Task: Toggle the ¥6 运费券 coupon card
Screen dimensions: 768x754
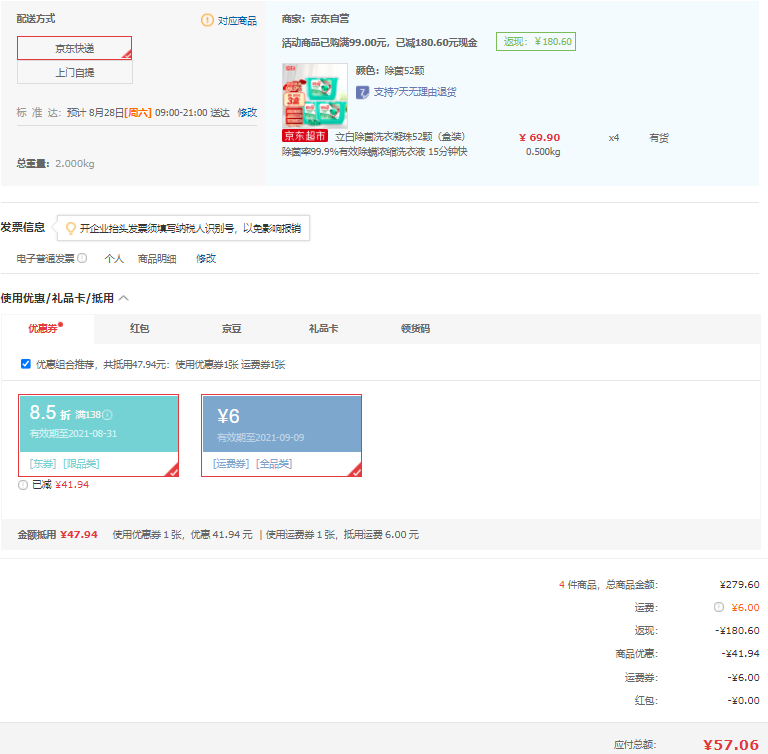Action: pos(282,435)
